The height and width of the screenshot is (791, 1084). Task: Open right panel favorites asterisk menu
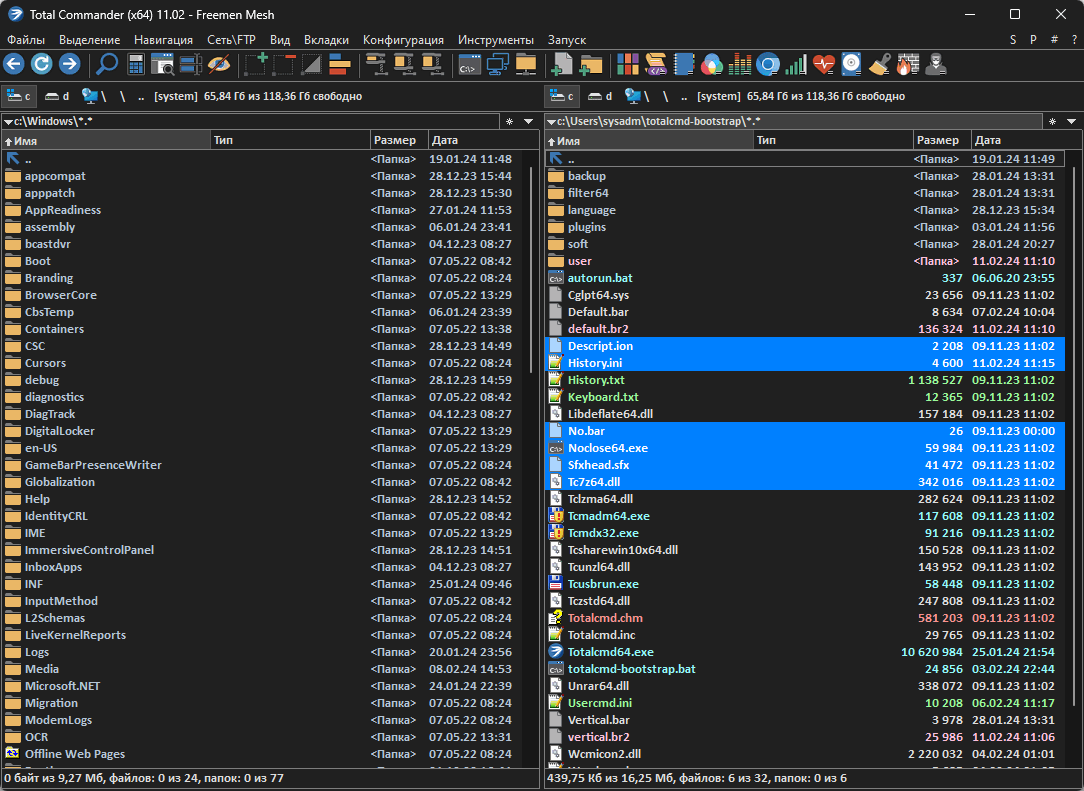click(1051, 121)
